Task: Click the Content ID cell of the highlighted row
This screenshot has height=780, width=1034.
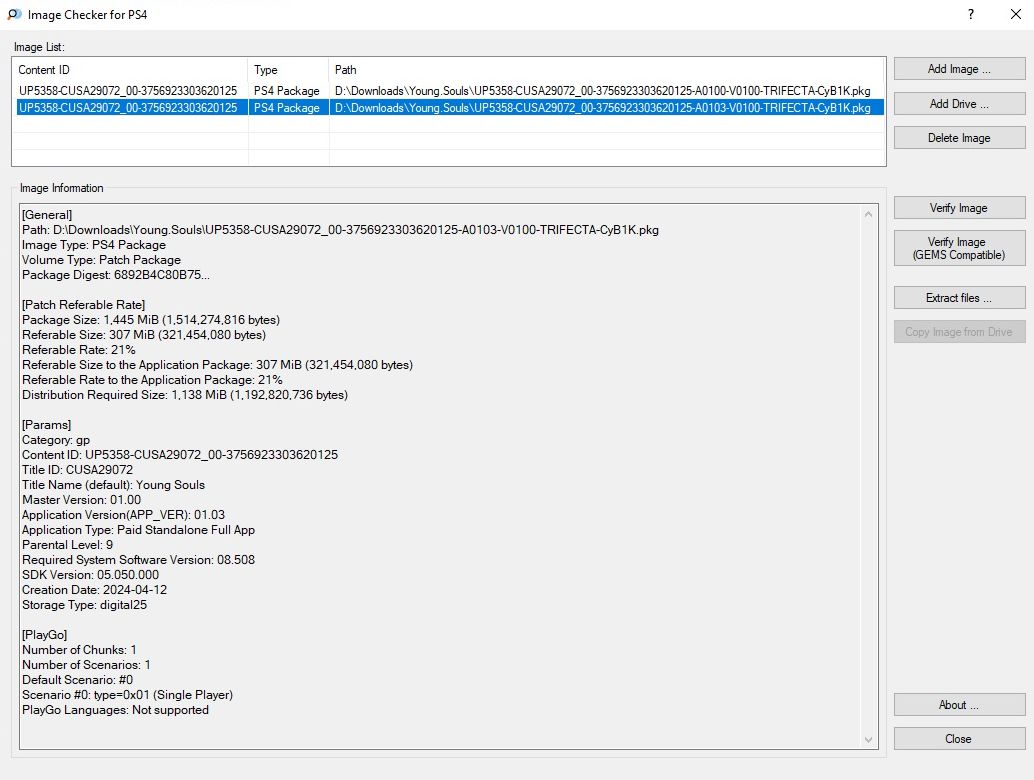Action: 128,107
